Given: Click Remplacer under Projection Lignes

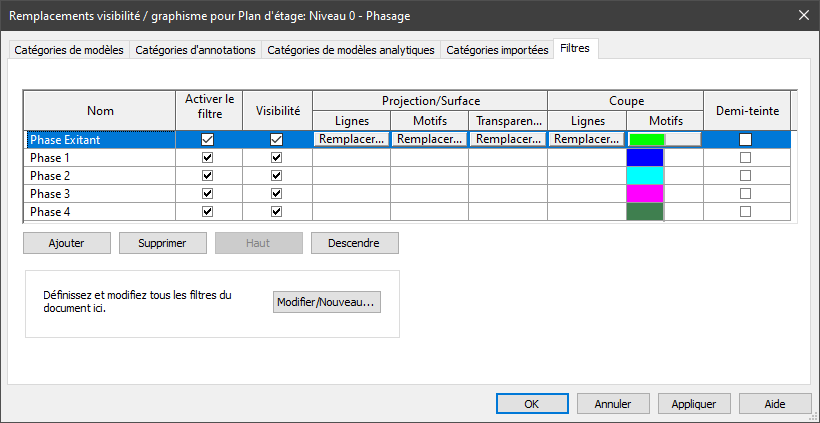Looking at the screenshot, I should point(351,140).
